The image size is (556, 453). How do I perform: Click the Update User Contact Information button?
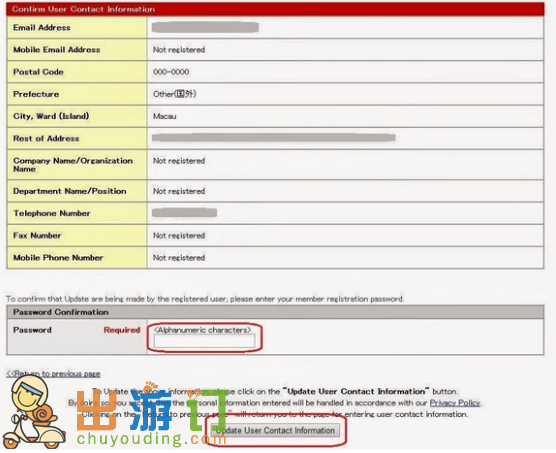click(x=275, y=430)
